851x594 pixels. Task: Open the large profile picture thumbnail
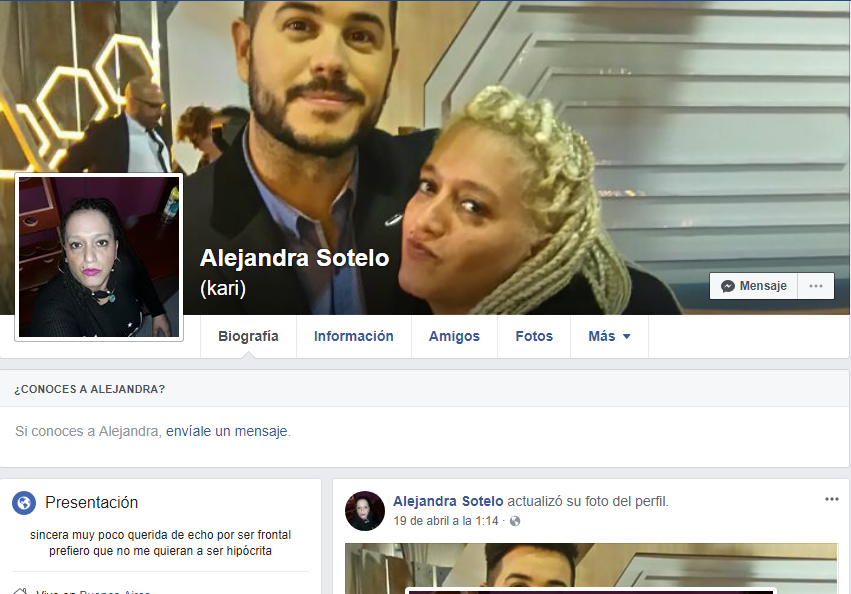pos(99,257)
